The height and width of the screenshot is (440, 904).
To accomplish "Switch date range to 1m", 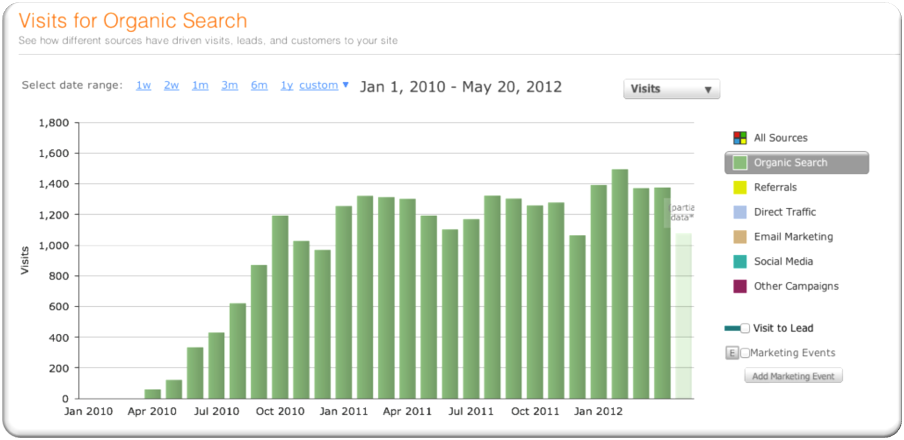I will coord(200,85).
